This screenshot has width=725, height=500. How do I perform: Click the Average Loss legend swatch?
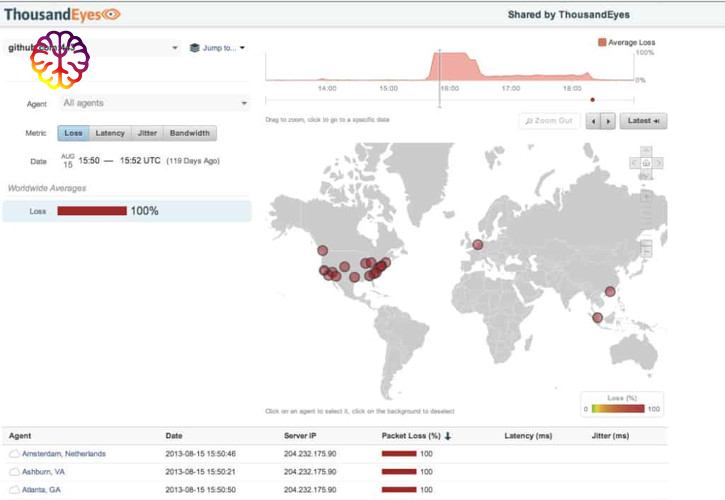point(602,42)
